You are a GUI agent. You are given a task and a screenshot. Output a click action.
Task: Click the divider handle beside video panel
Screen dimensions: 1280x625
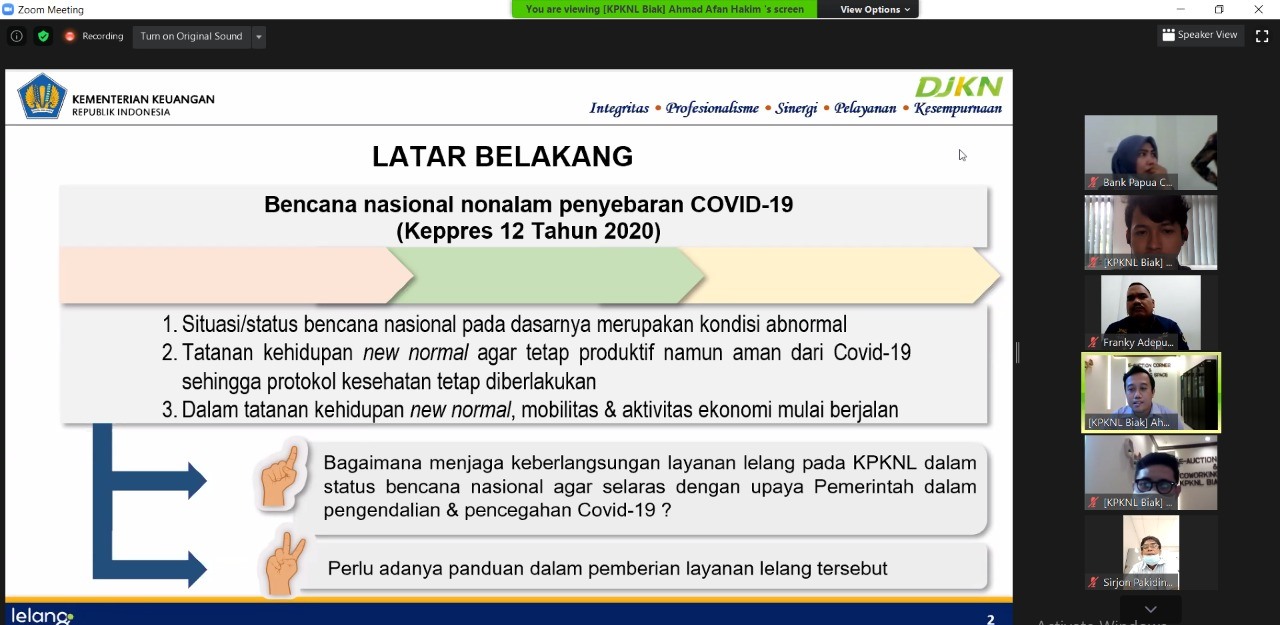(1018, 352)
